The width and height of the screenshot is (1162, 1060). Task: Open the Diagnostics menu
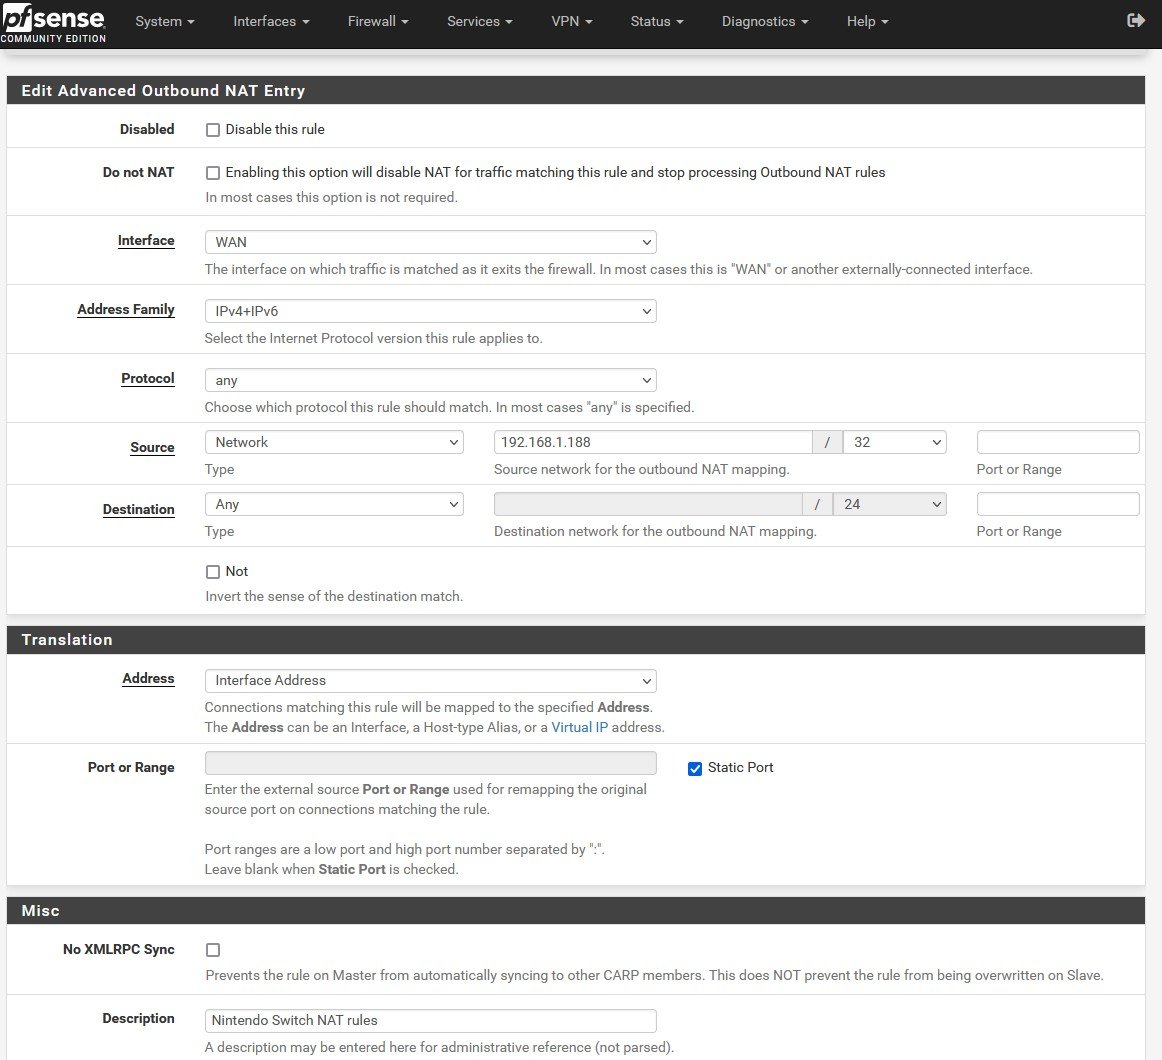(x=764, y=21)
